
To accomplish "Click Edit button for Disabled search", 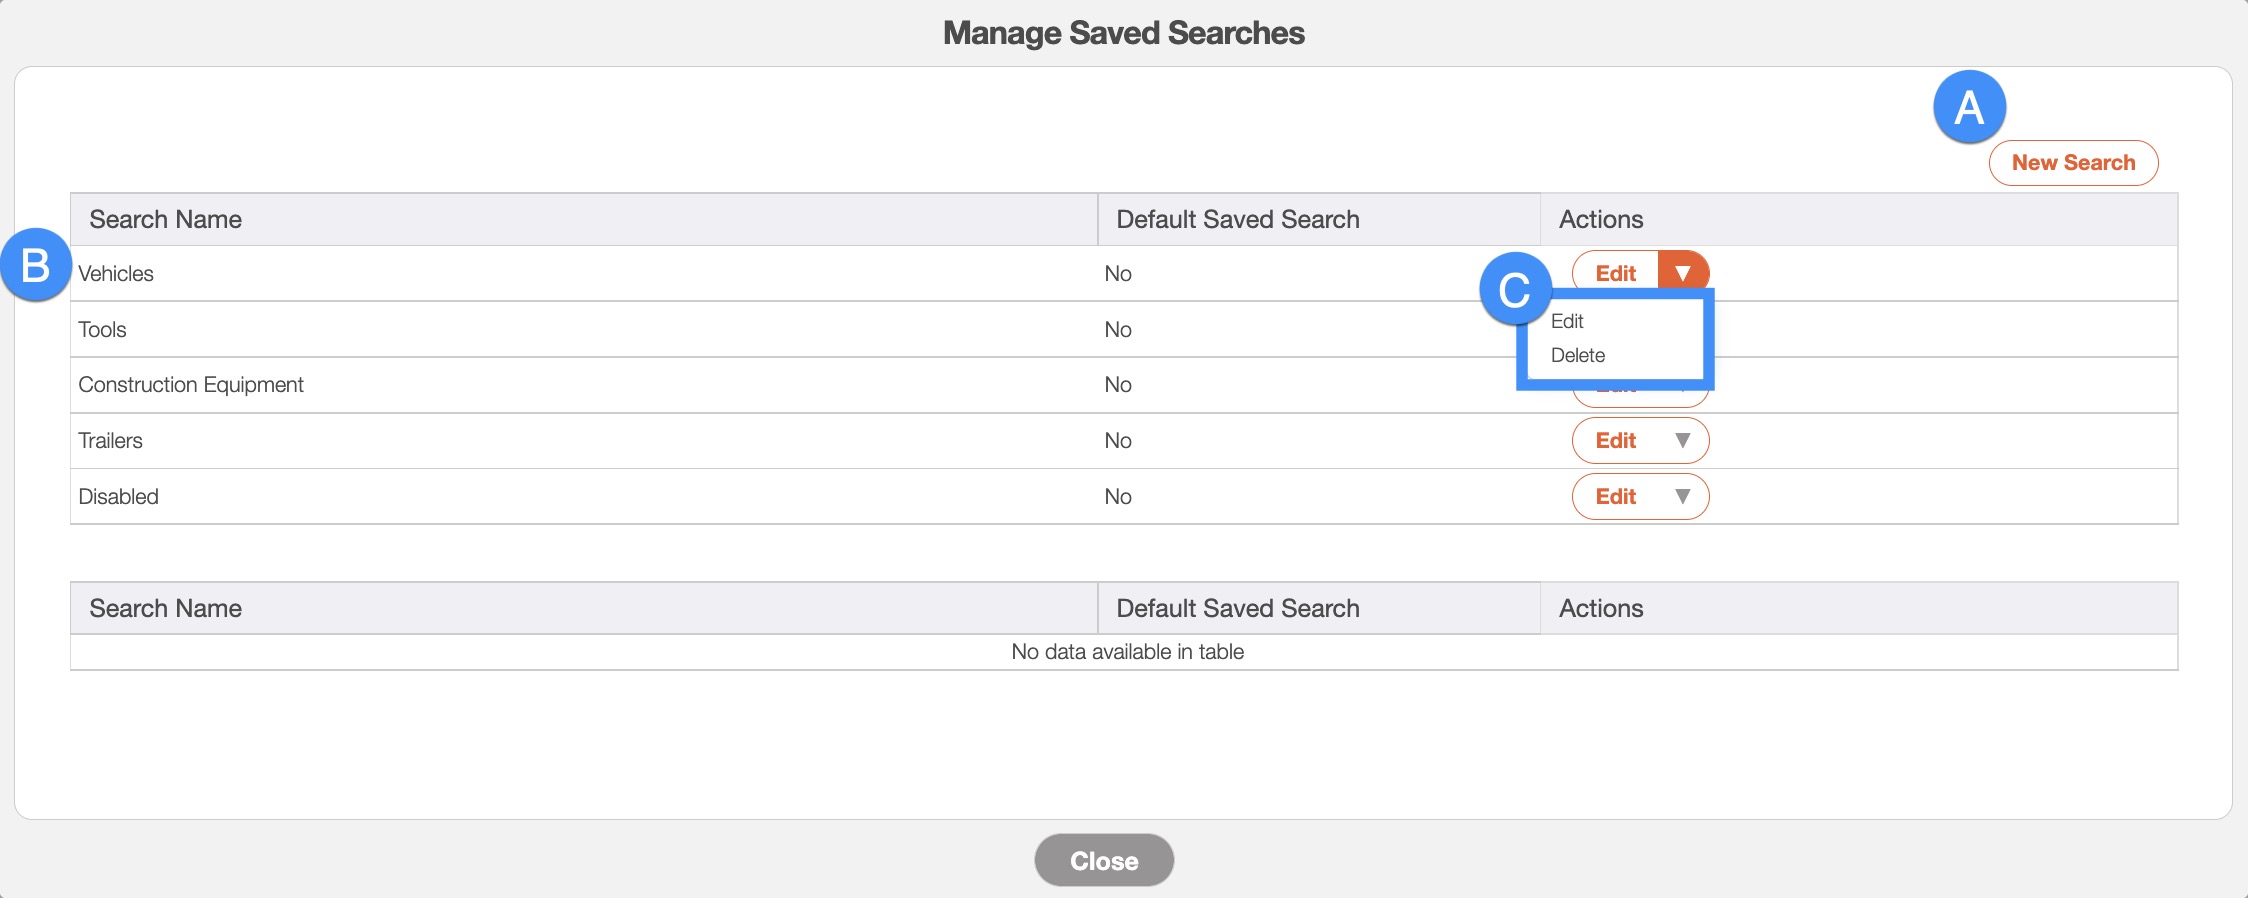I will pyautogui.click(x=1615, y=497).
